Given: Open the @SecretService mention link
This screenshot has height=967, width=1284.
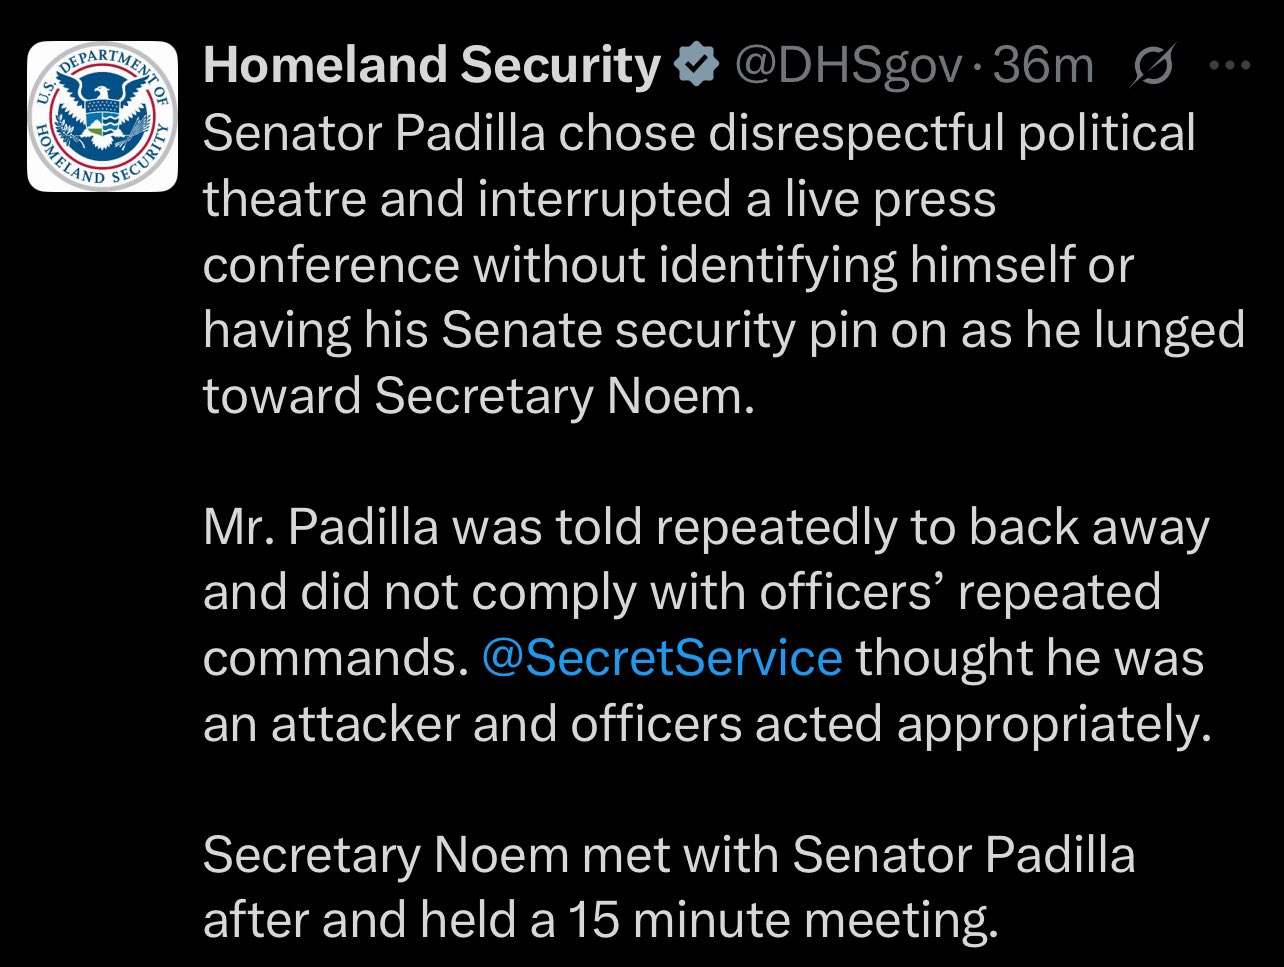Looking at the screenshot, I should tap(661, 658).
